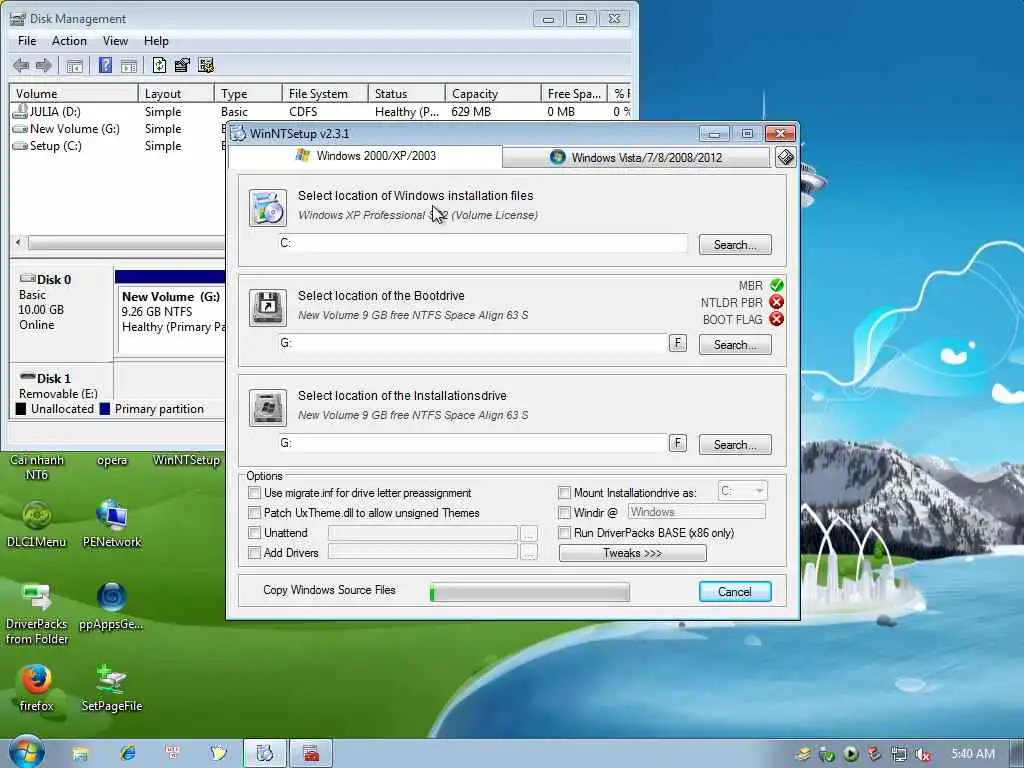Image resolution: width=1024 pixels, height=768 pixels.
Task: Check Mount Installationdrive as option
Action: 564,492
